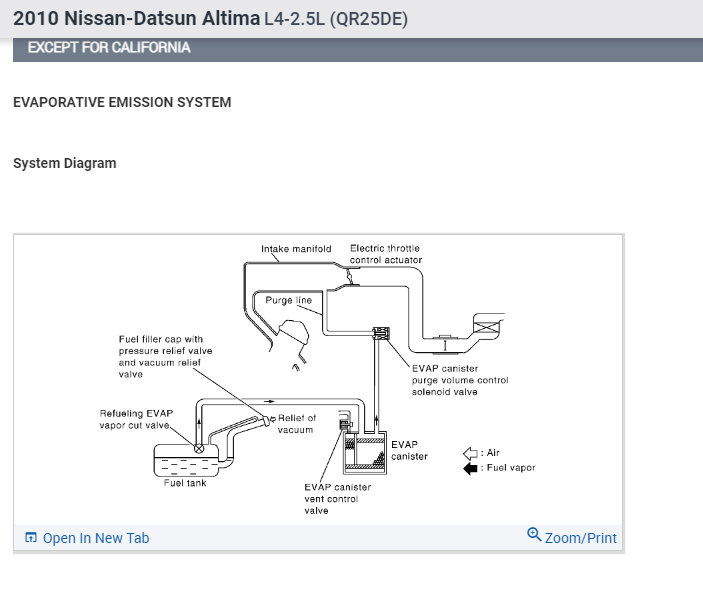Click the 'L4-2.5L (QR25DE)' engine text
Image resolution: width=703 pixels, height=592 pixels.
pos(336,19)
